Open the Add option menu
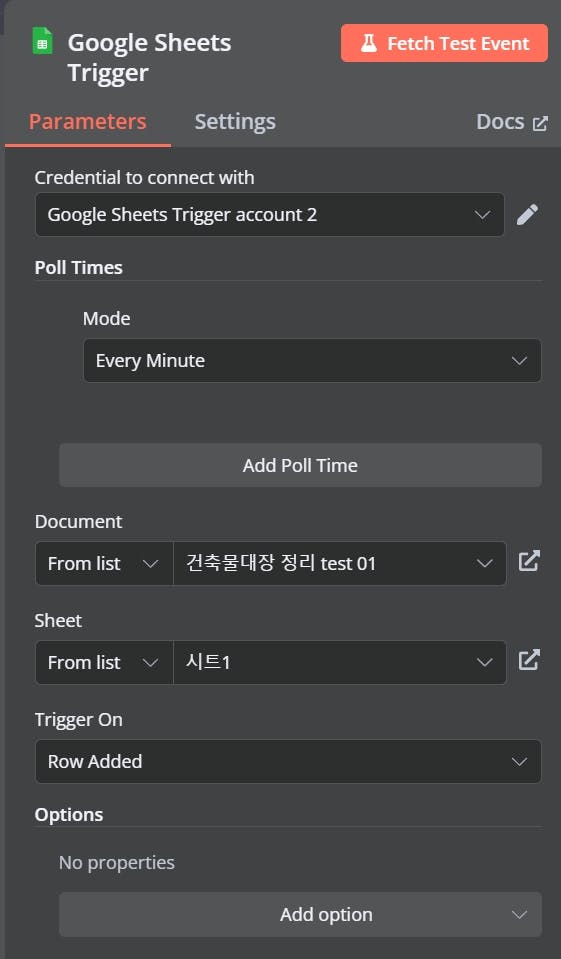Image resolution: width=561 pixels, height=959 pixels. pos(300,914)
